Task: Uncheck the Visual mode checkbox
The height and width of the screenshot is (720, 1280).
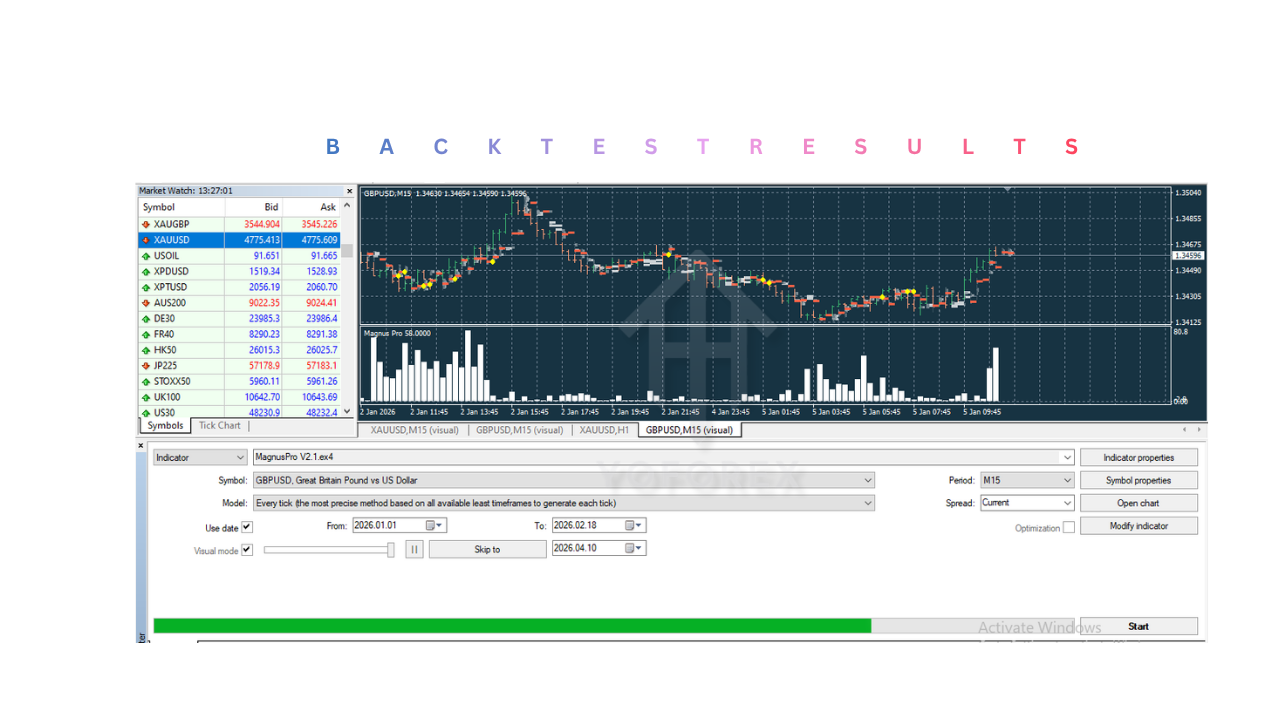Action: coord(249,549)
